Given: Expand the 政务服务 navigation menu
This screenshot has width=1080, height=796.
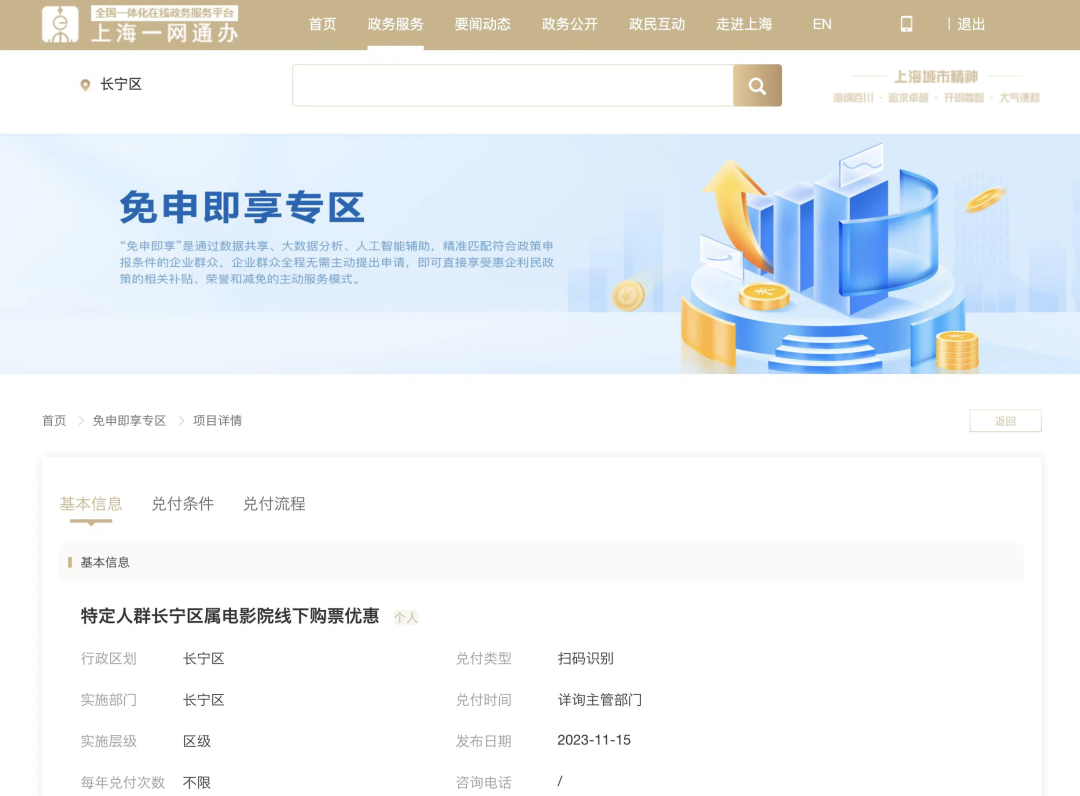Looking at the screenshot, I should tap(395, 24).
